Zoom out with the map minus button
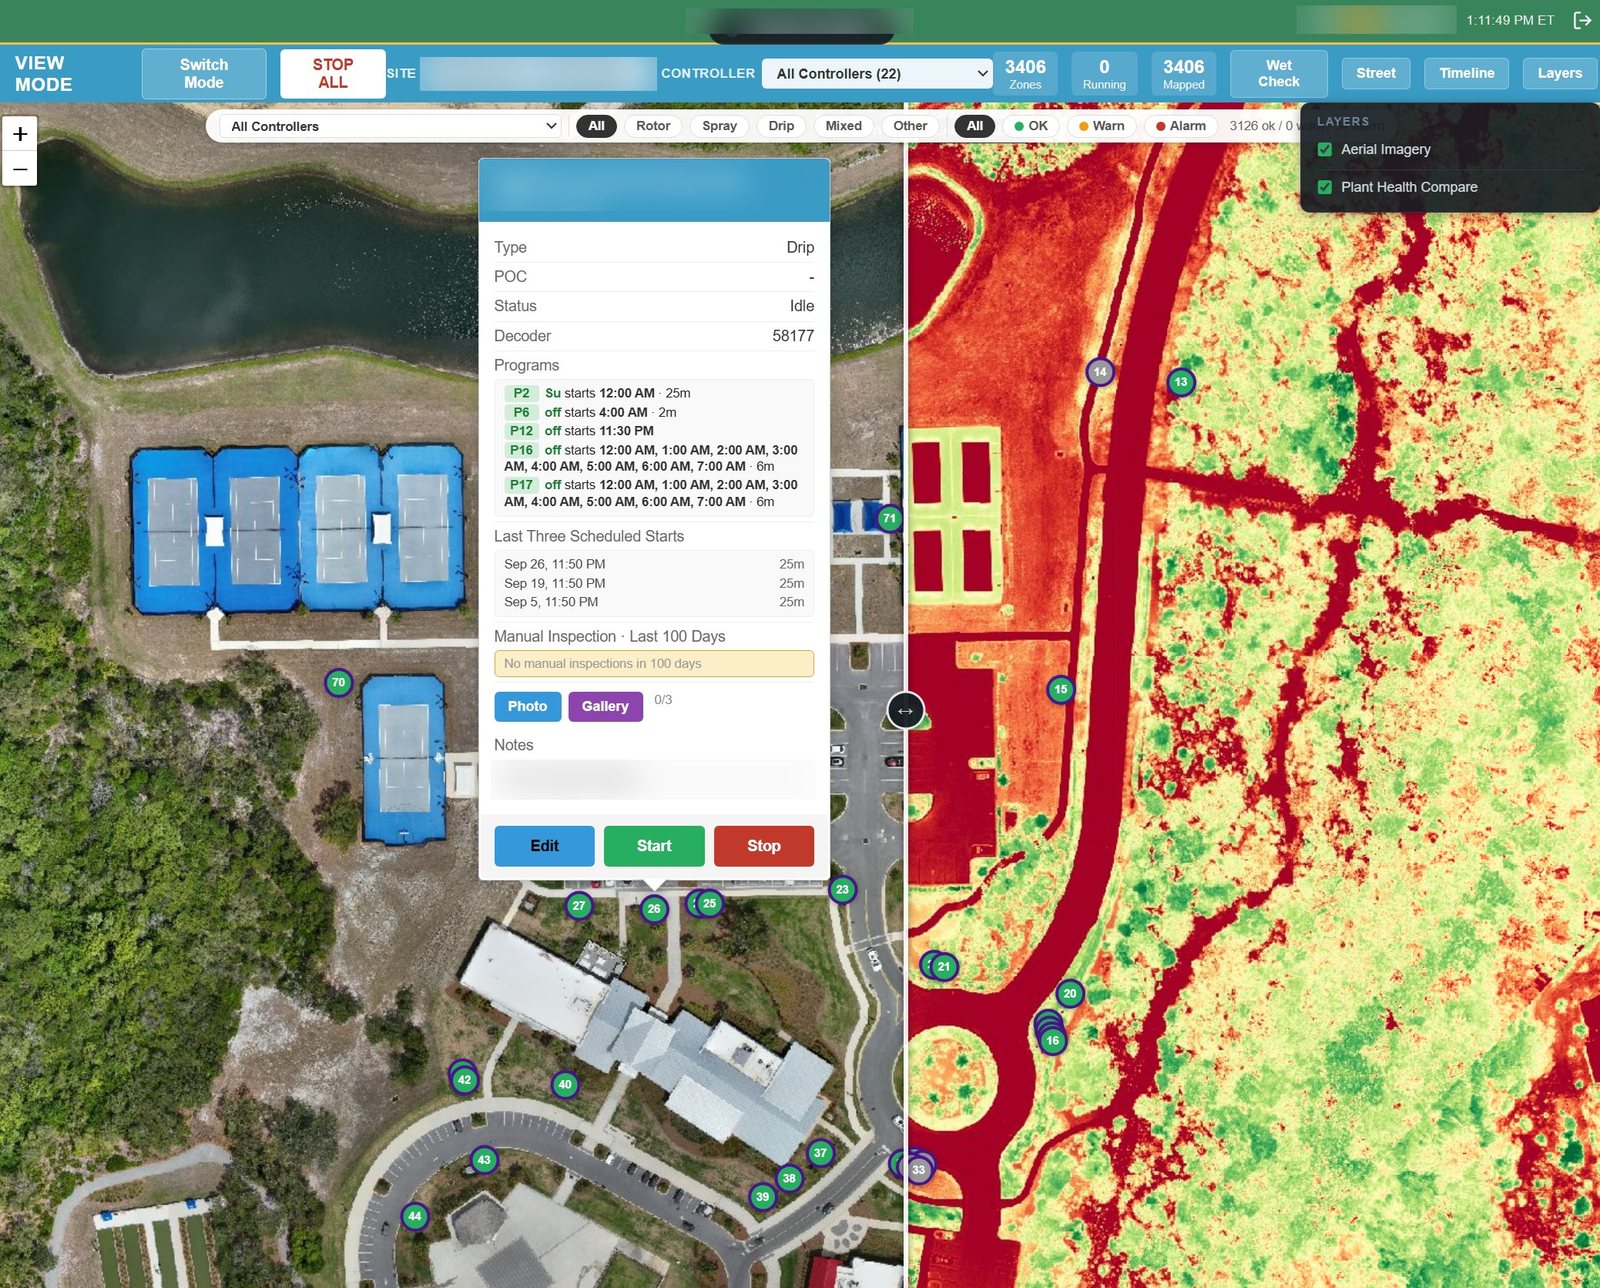The width and height of the screenshot is (1600, 1288). click(20, 169)
